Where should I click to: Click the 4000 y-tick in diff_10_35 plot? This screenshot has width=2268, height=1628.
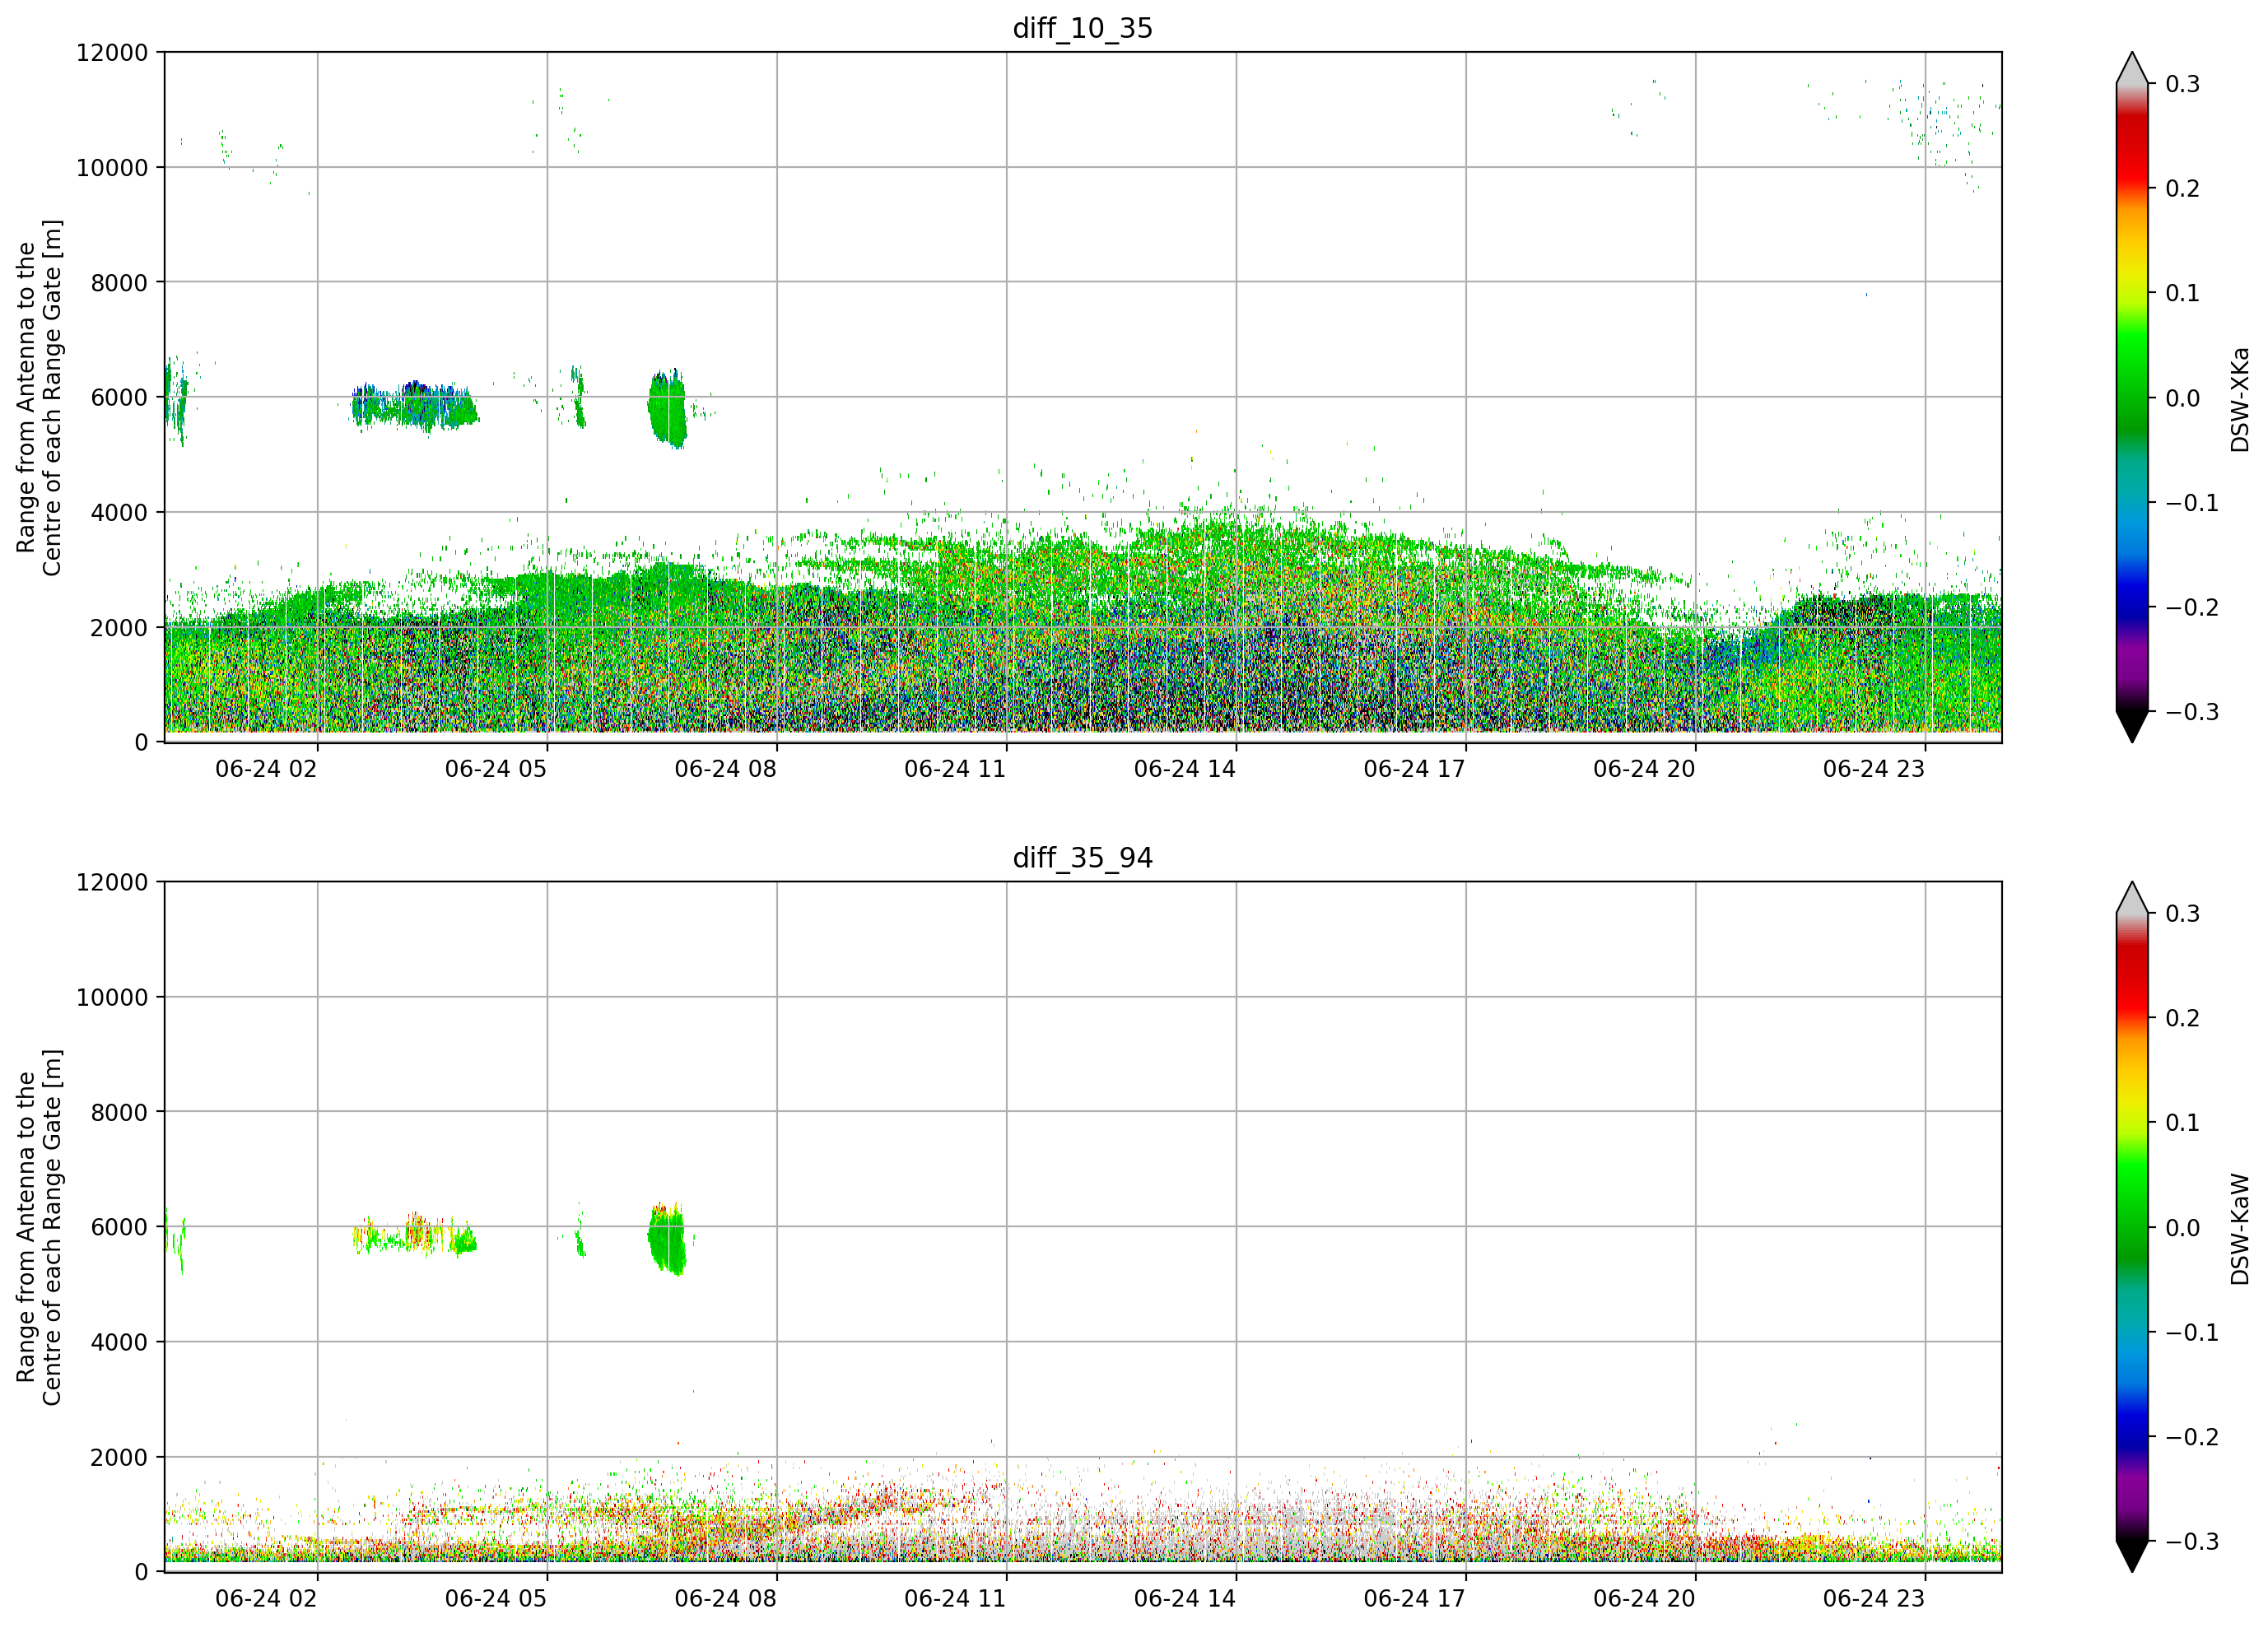coord(119,512)
